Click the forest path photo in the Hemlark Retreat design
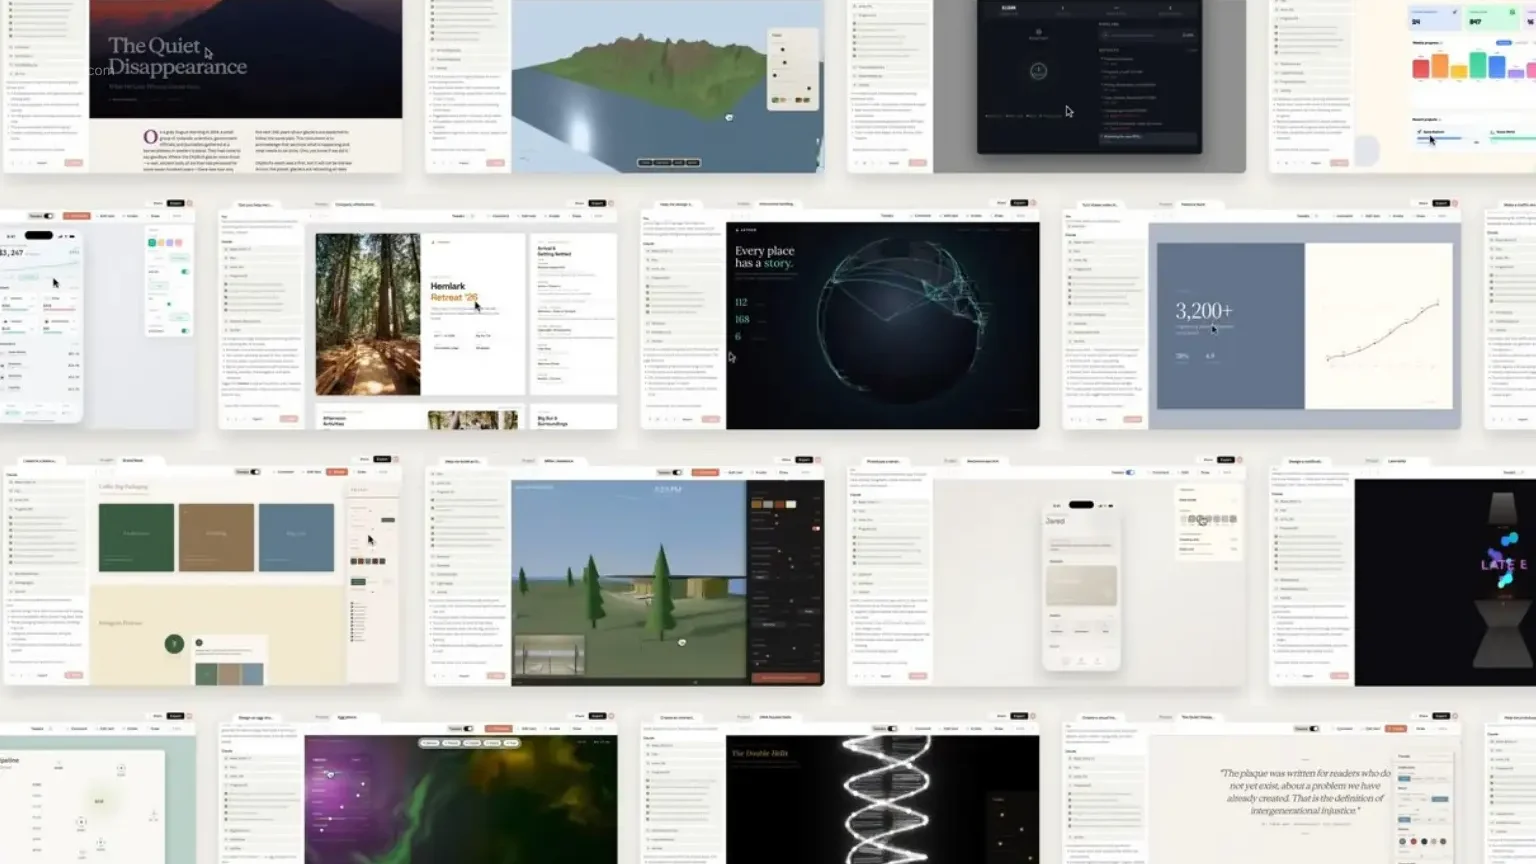The width and height of the screenshot is (1536, 864). [x=368, y=314]
